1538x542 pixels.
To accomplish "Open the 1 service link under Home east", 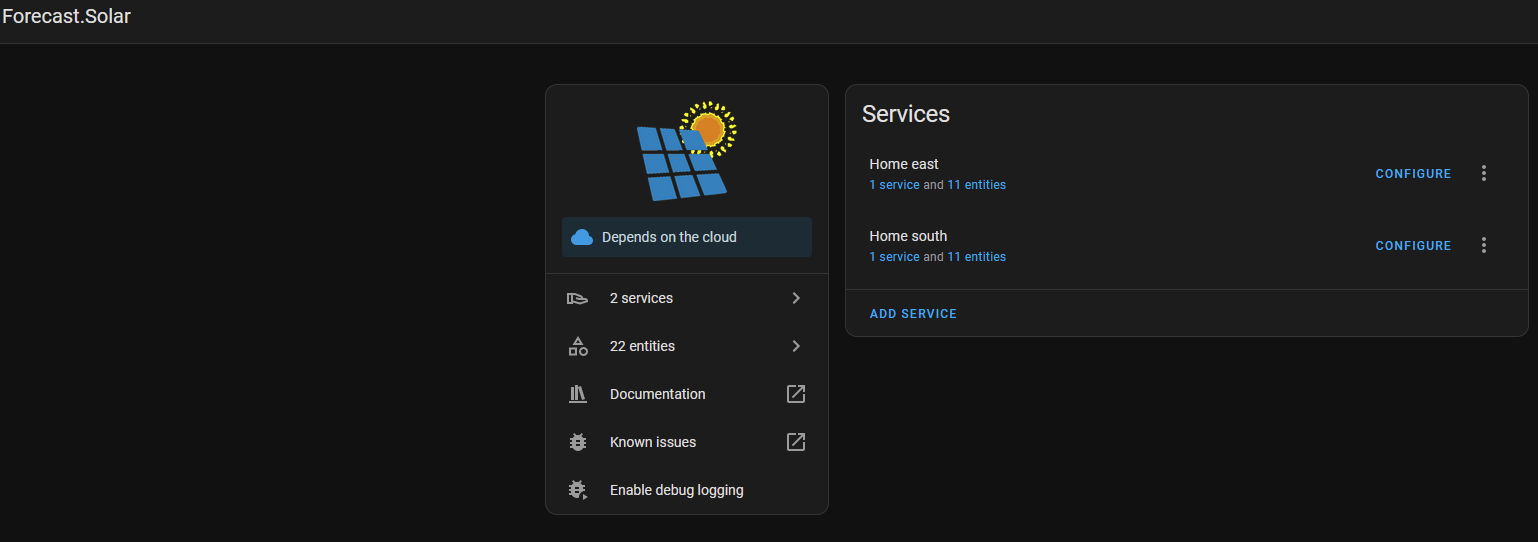I will [894, 185].
